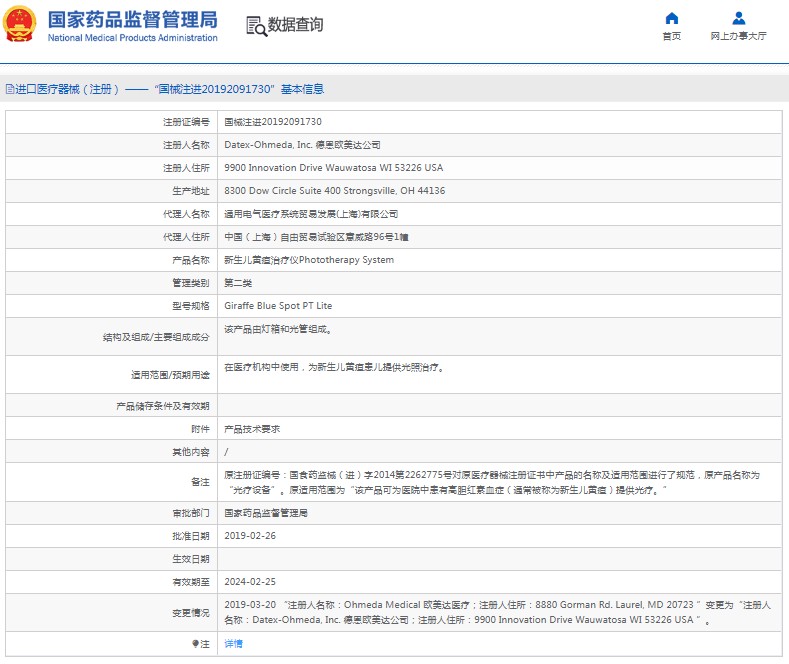Select the 该产品由灯箱和光管组成 text
The image size is (789, 664).
click(278, 330)
